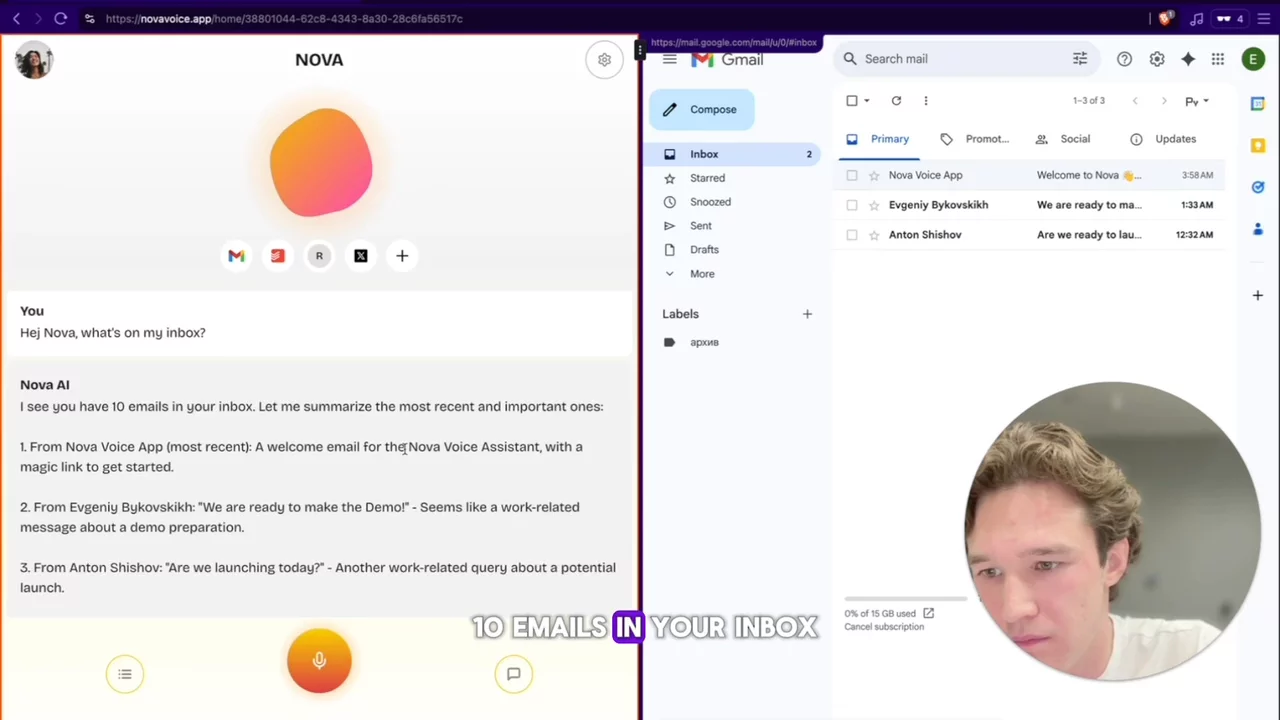Refresh the Gmail inbox
Screen dimensions: 1280x720
[896, 101]
